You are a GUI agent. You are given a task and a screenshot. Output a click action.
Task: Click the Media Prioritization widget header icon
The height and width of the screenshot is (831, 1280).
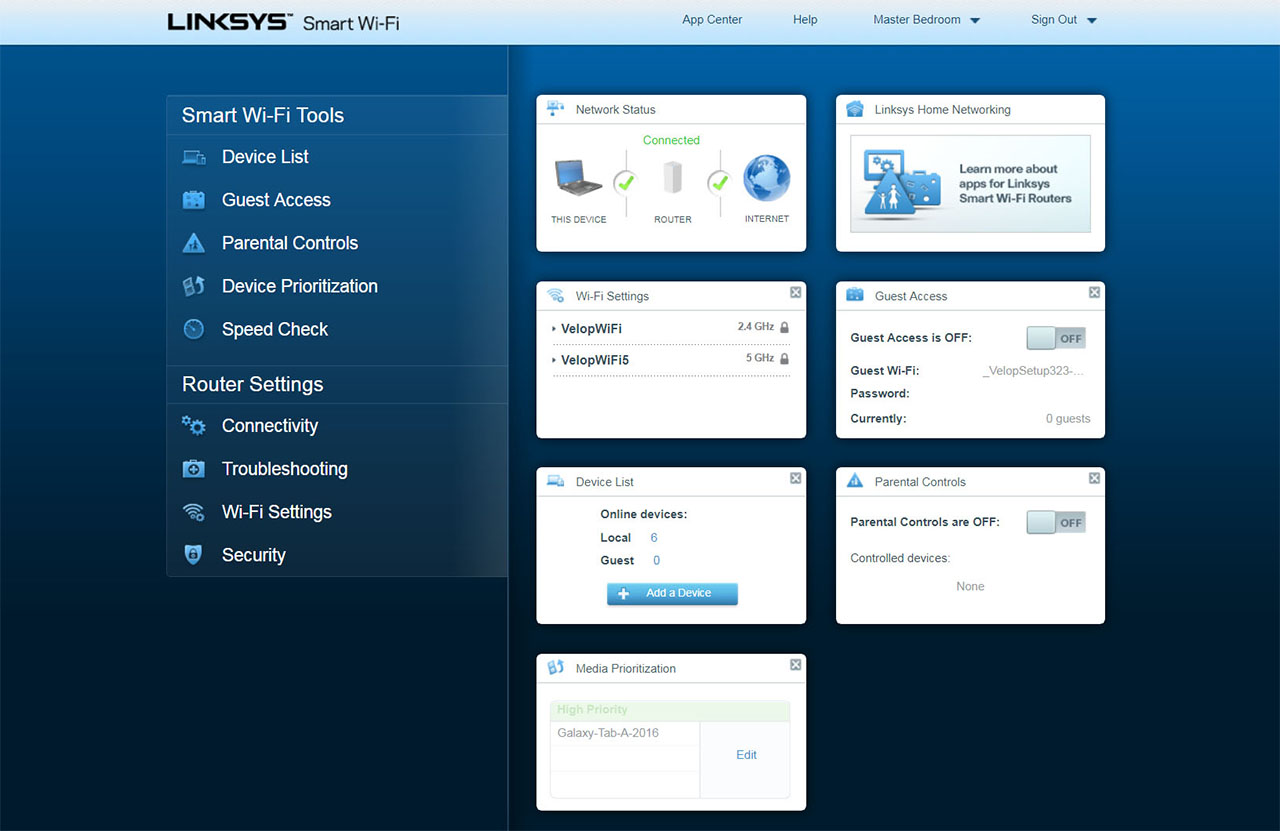tap(556, 667)
